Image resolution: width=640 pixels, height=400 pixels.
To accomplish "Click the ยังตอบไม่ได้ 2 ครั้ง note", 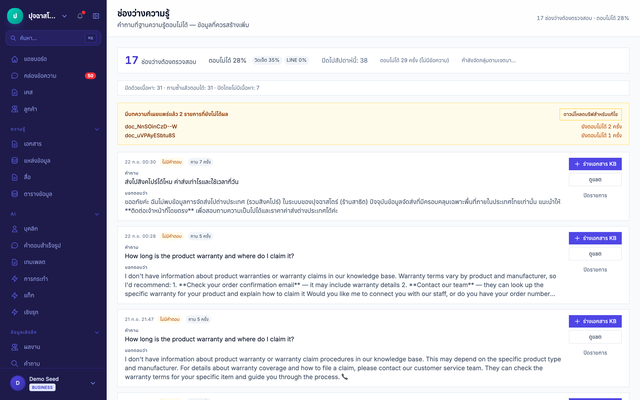I will 601,127.
